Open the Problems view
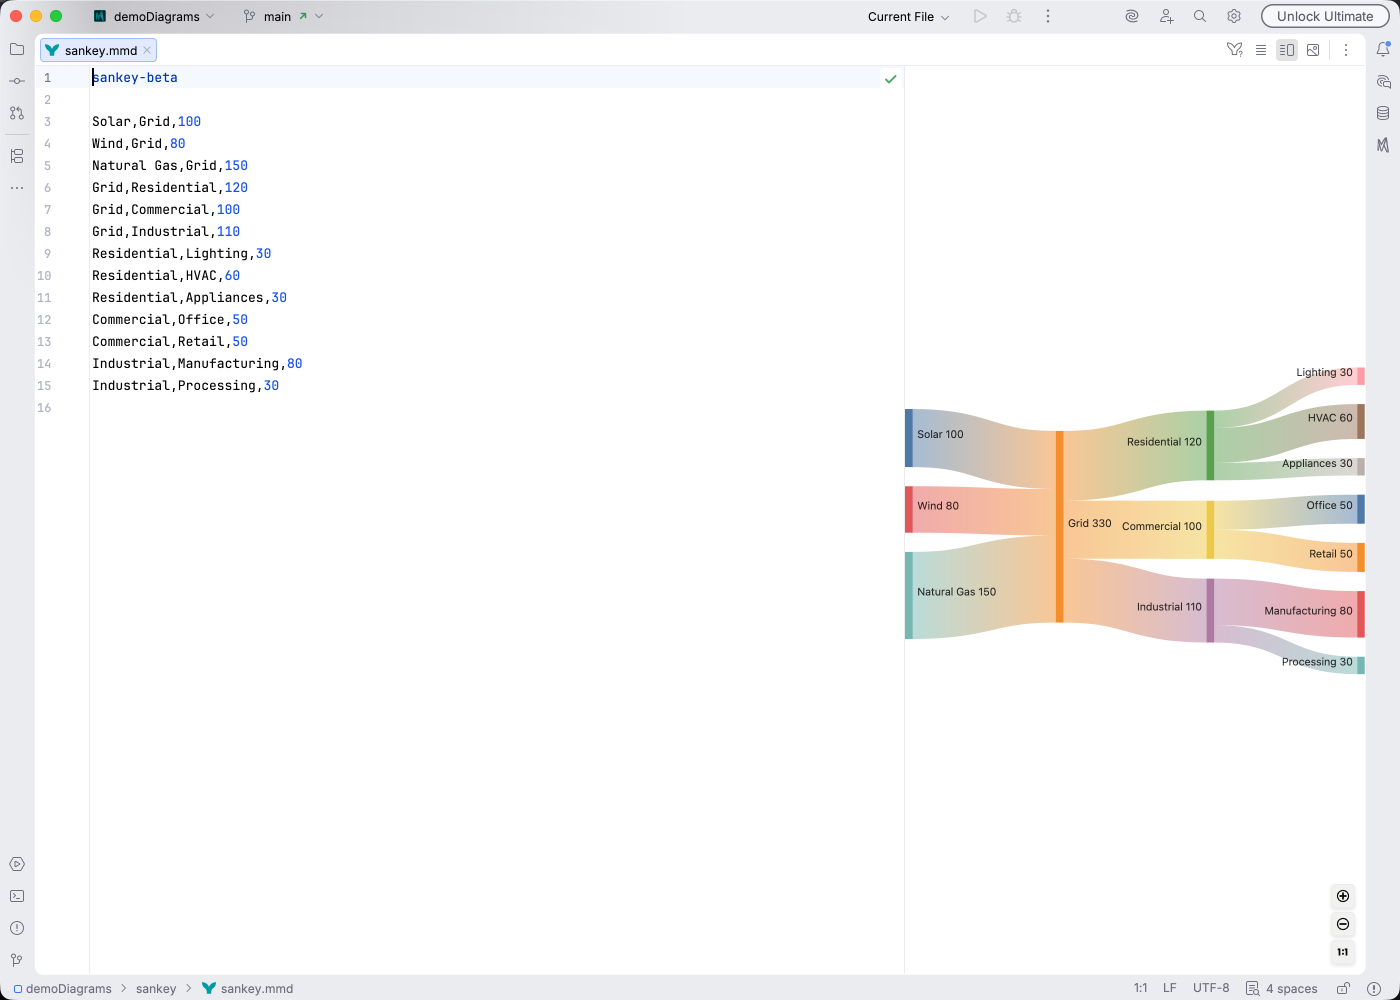Screen dimensions: 1400x1000 (16, 928)
